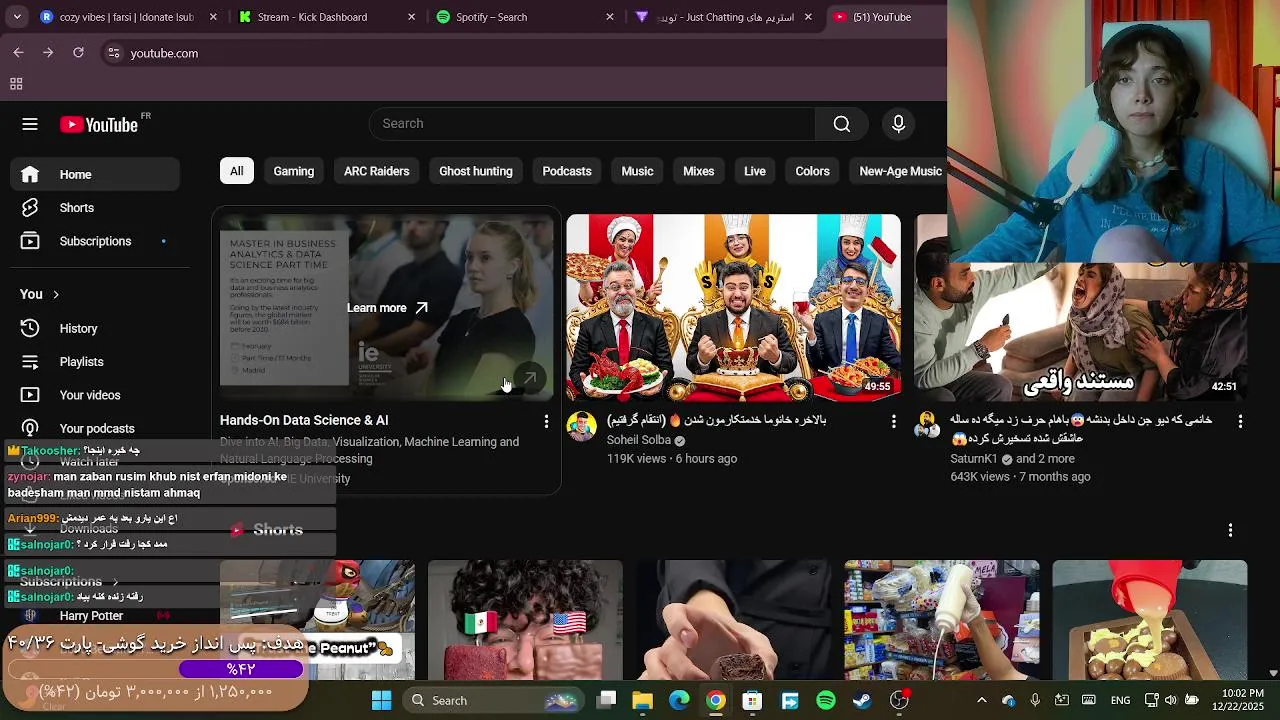Image resolution: width=1280 pixels, height=720 pixels.
Task: Select the ARC Raiders chip
Action: tap(376, 171)
